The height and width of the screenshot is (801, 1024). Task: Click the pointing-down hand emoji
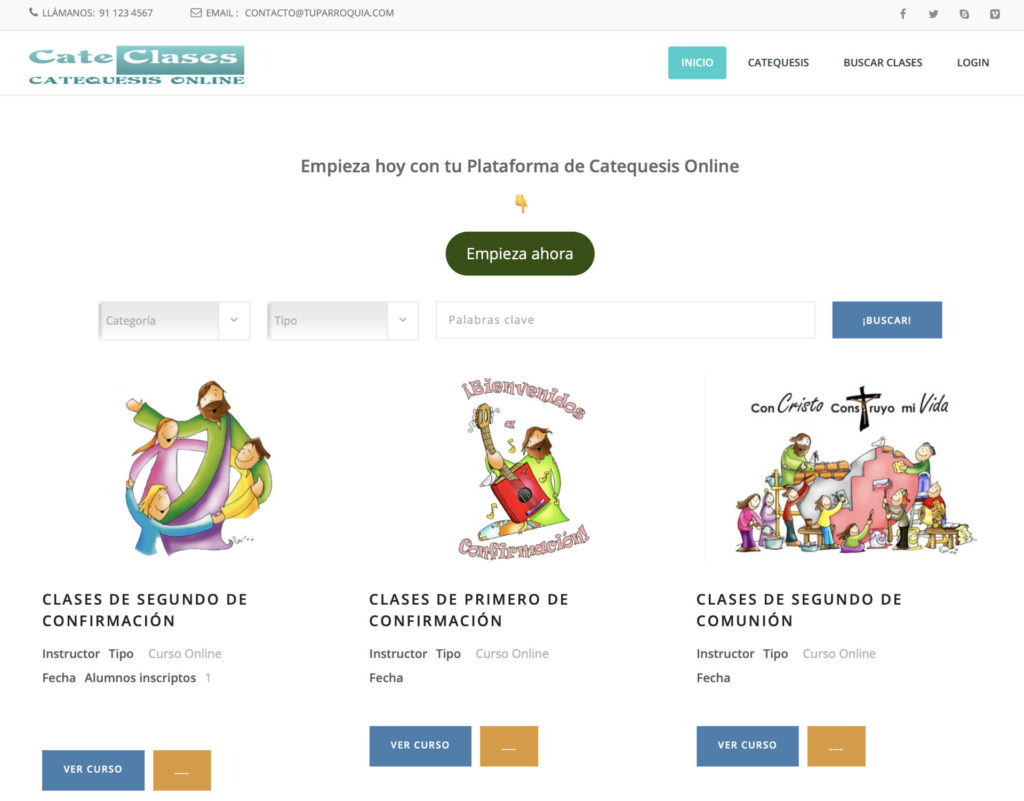pos(520,204)
